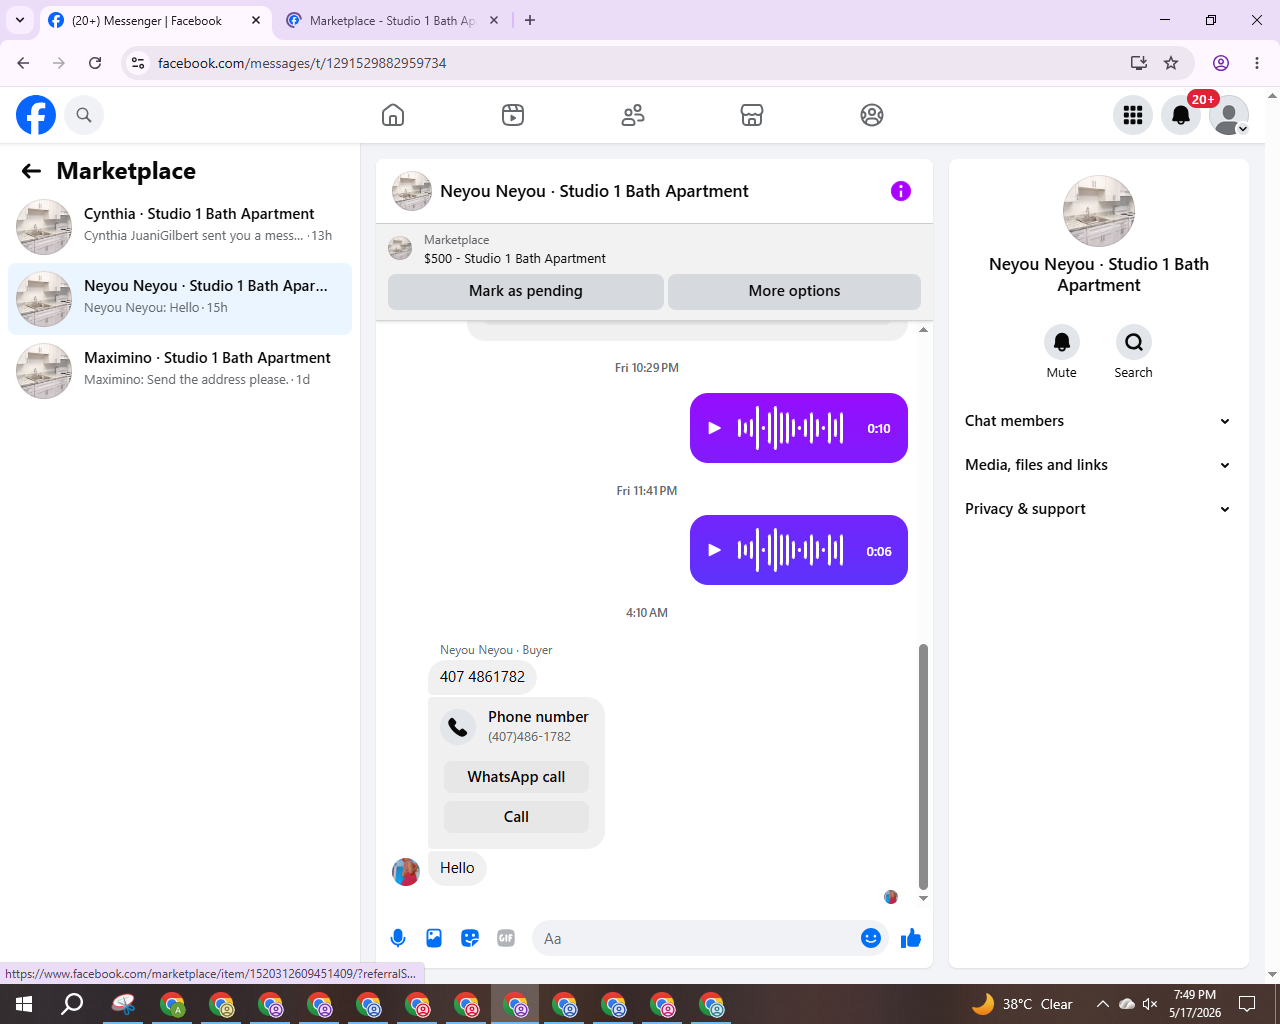
Task: Open the More options button
Action: coord(795,291)
